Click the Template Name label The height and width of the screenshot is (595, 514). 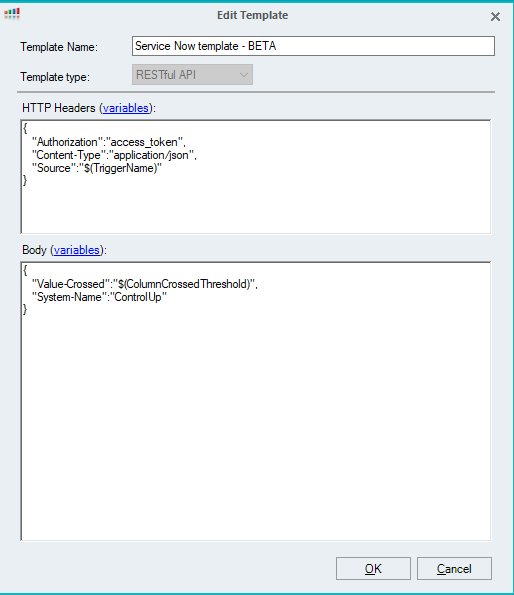click(59, 47)
